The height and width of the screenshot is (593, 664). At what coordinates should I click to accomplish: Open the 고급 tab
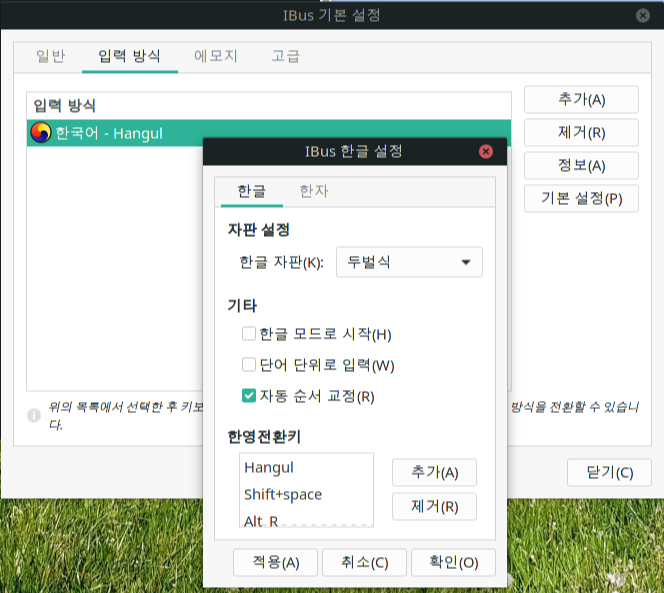tap(286, 56)
